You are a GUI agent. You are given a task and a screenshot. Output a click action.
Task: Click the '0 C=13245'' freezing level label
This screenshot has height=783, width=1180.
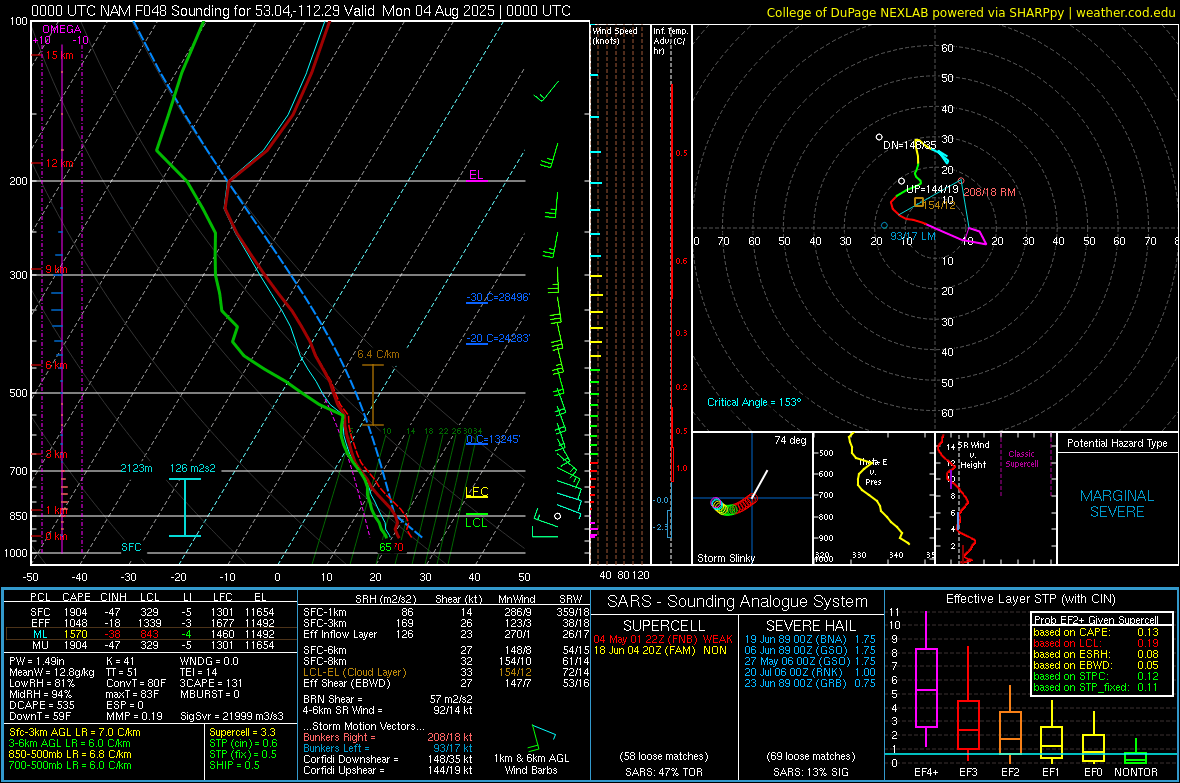click(493, 439)
